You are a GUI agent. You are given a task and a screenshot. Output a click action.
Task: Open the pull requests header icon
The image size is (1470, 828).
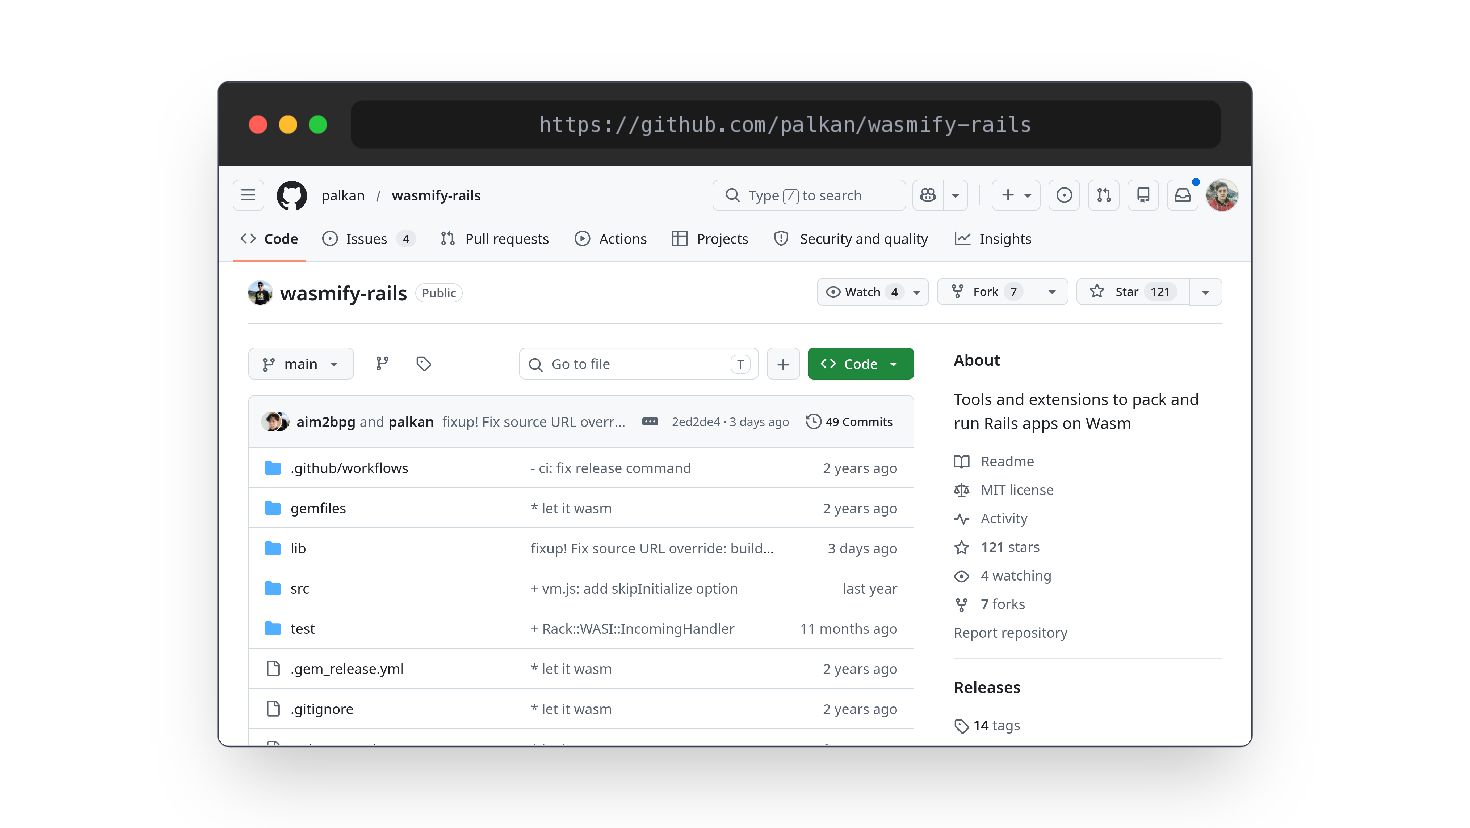click(1104, 195)
